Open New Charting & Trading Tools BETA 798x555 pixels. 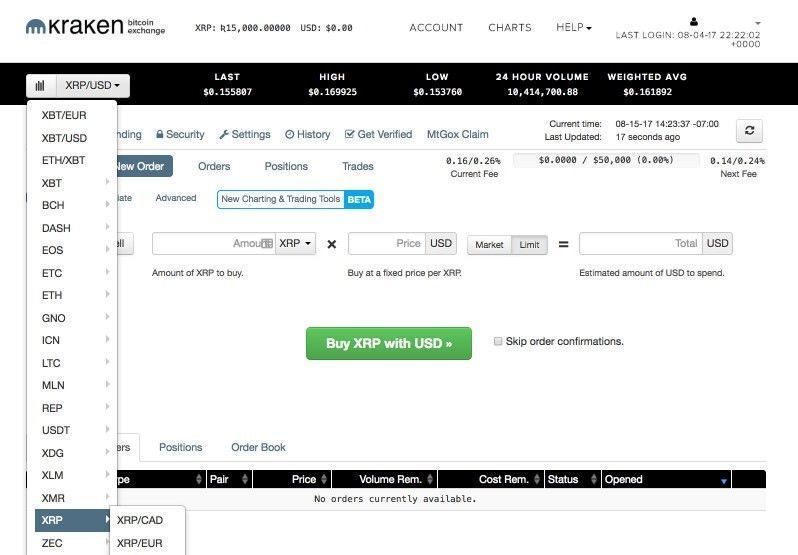[295, 199]
